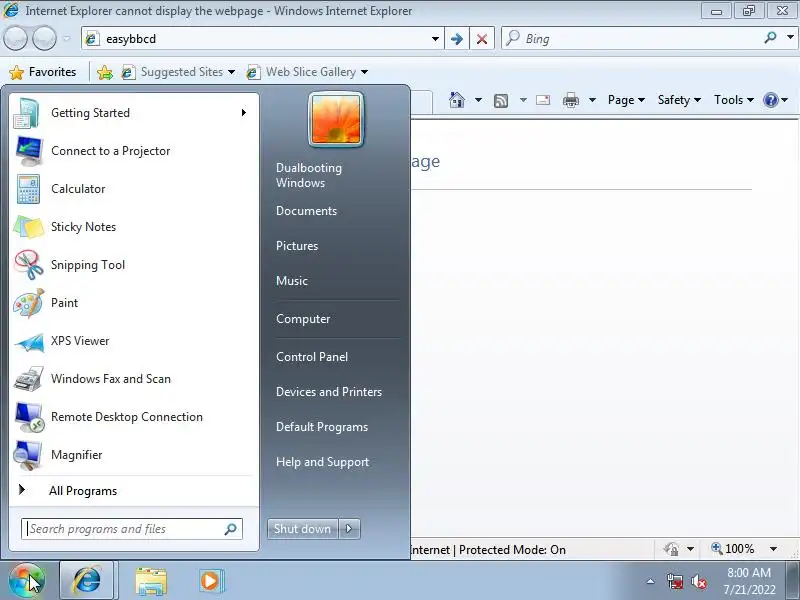Click the Bing search box
The width and height of the screenshot is (800, 600).
[x=633, y=39]
